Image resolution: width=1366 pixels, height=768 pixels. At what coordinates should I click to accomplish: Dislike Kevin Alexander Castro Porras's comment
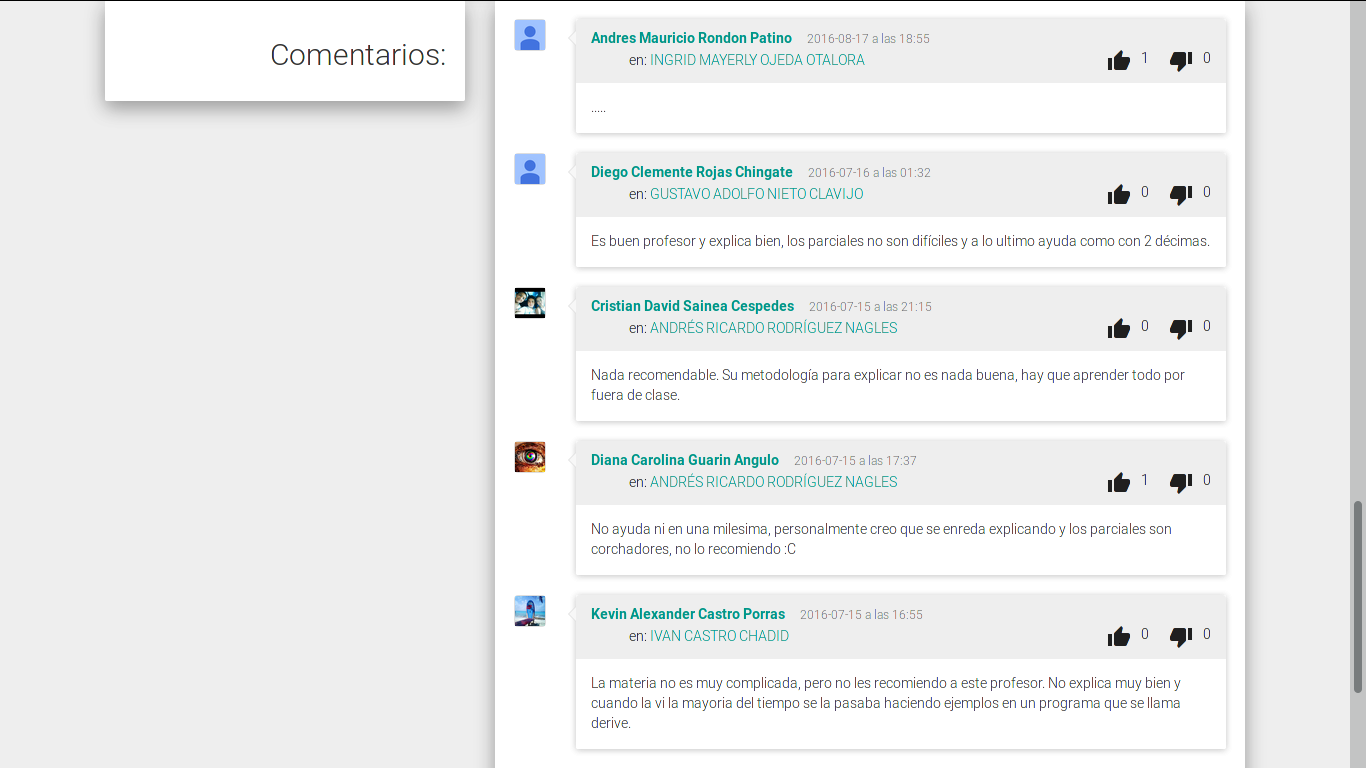pos(1181,636)
